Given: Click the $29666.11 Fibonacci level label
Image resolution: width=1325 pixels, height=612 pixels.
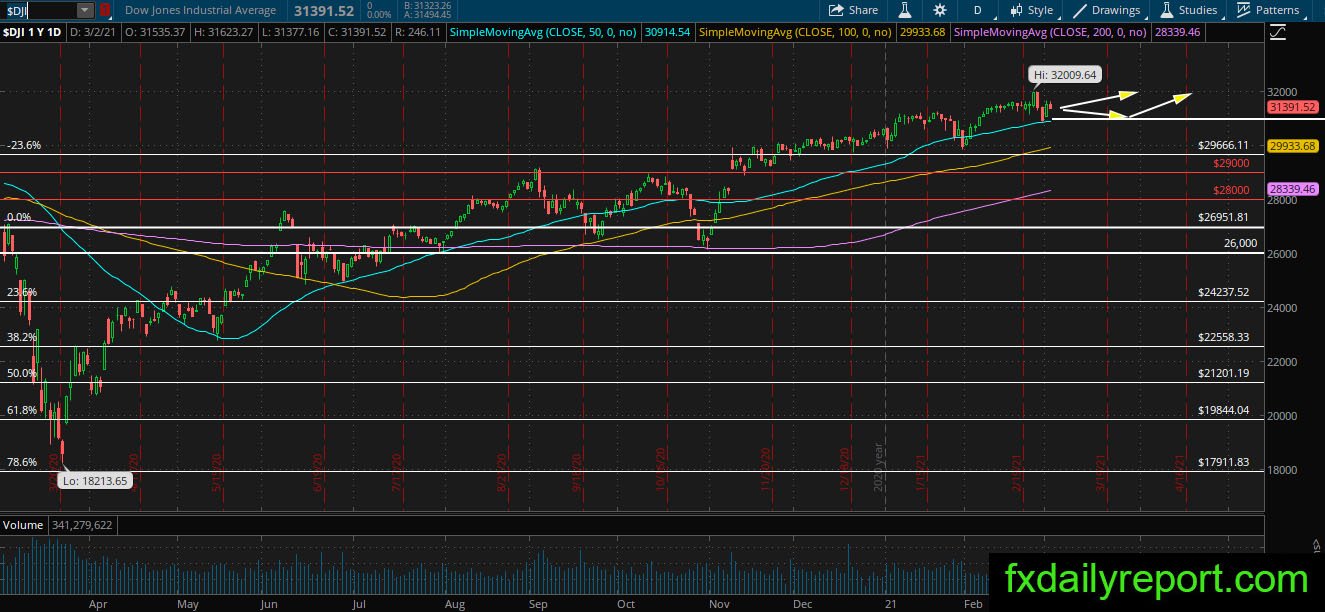Looking at the screenshot, I should coord(1224,145).
